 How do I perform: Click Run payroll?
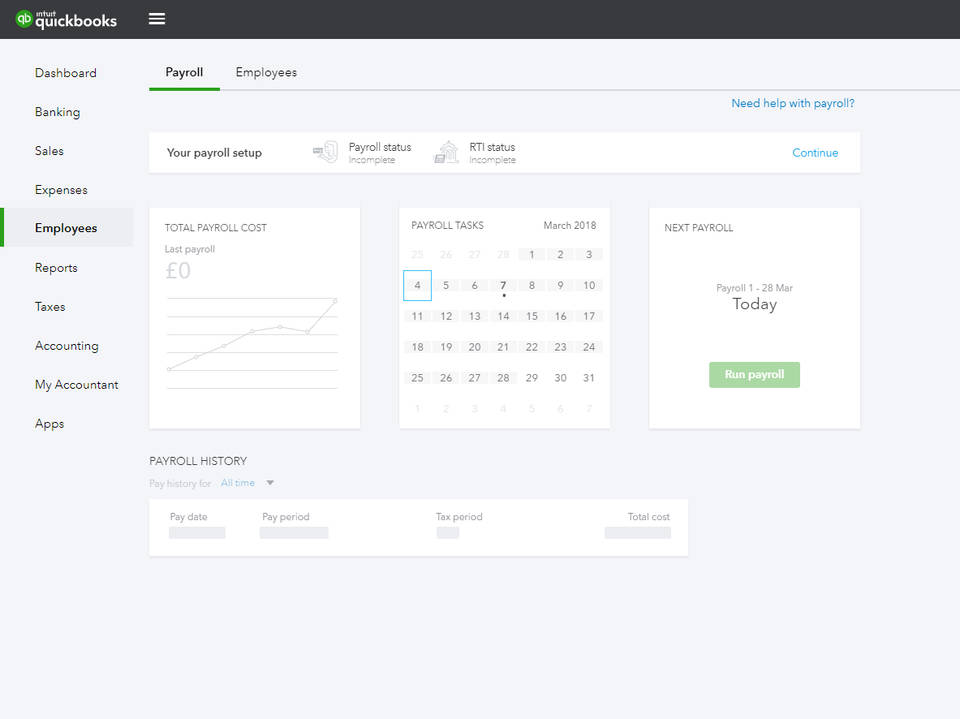click(x=754, y=374)
